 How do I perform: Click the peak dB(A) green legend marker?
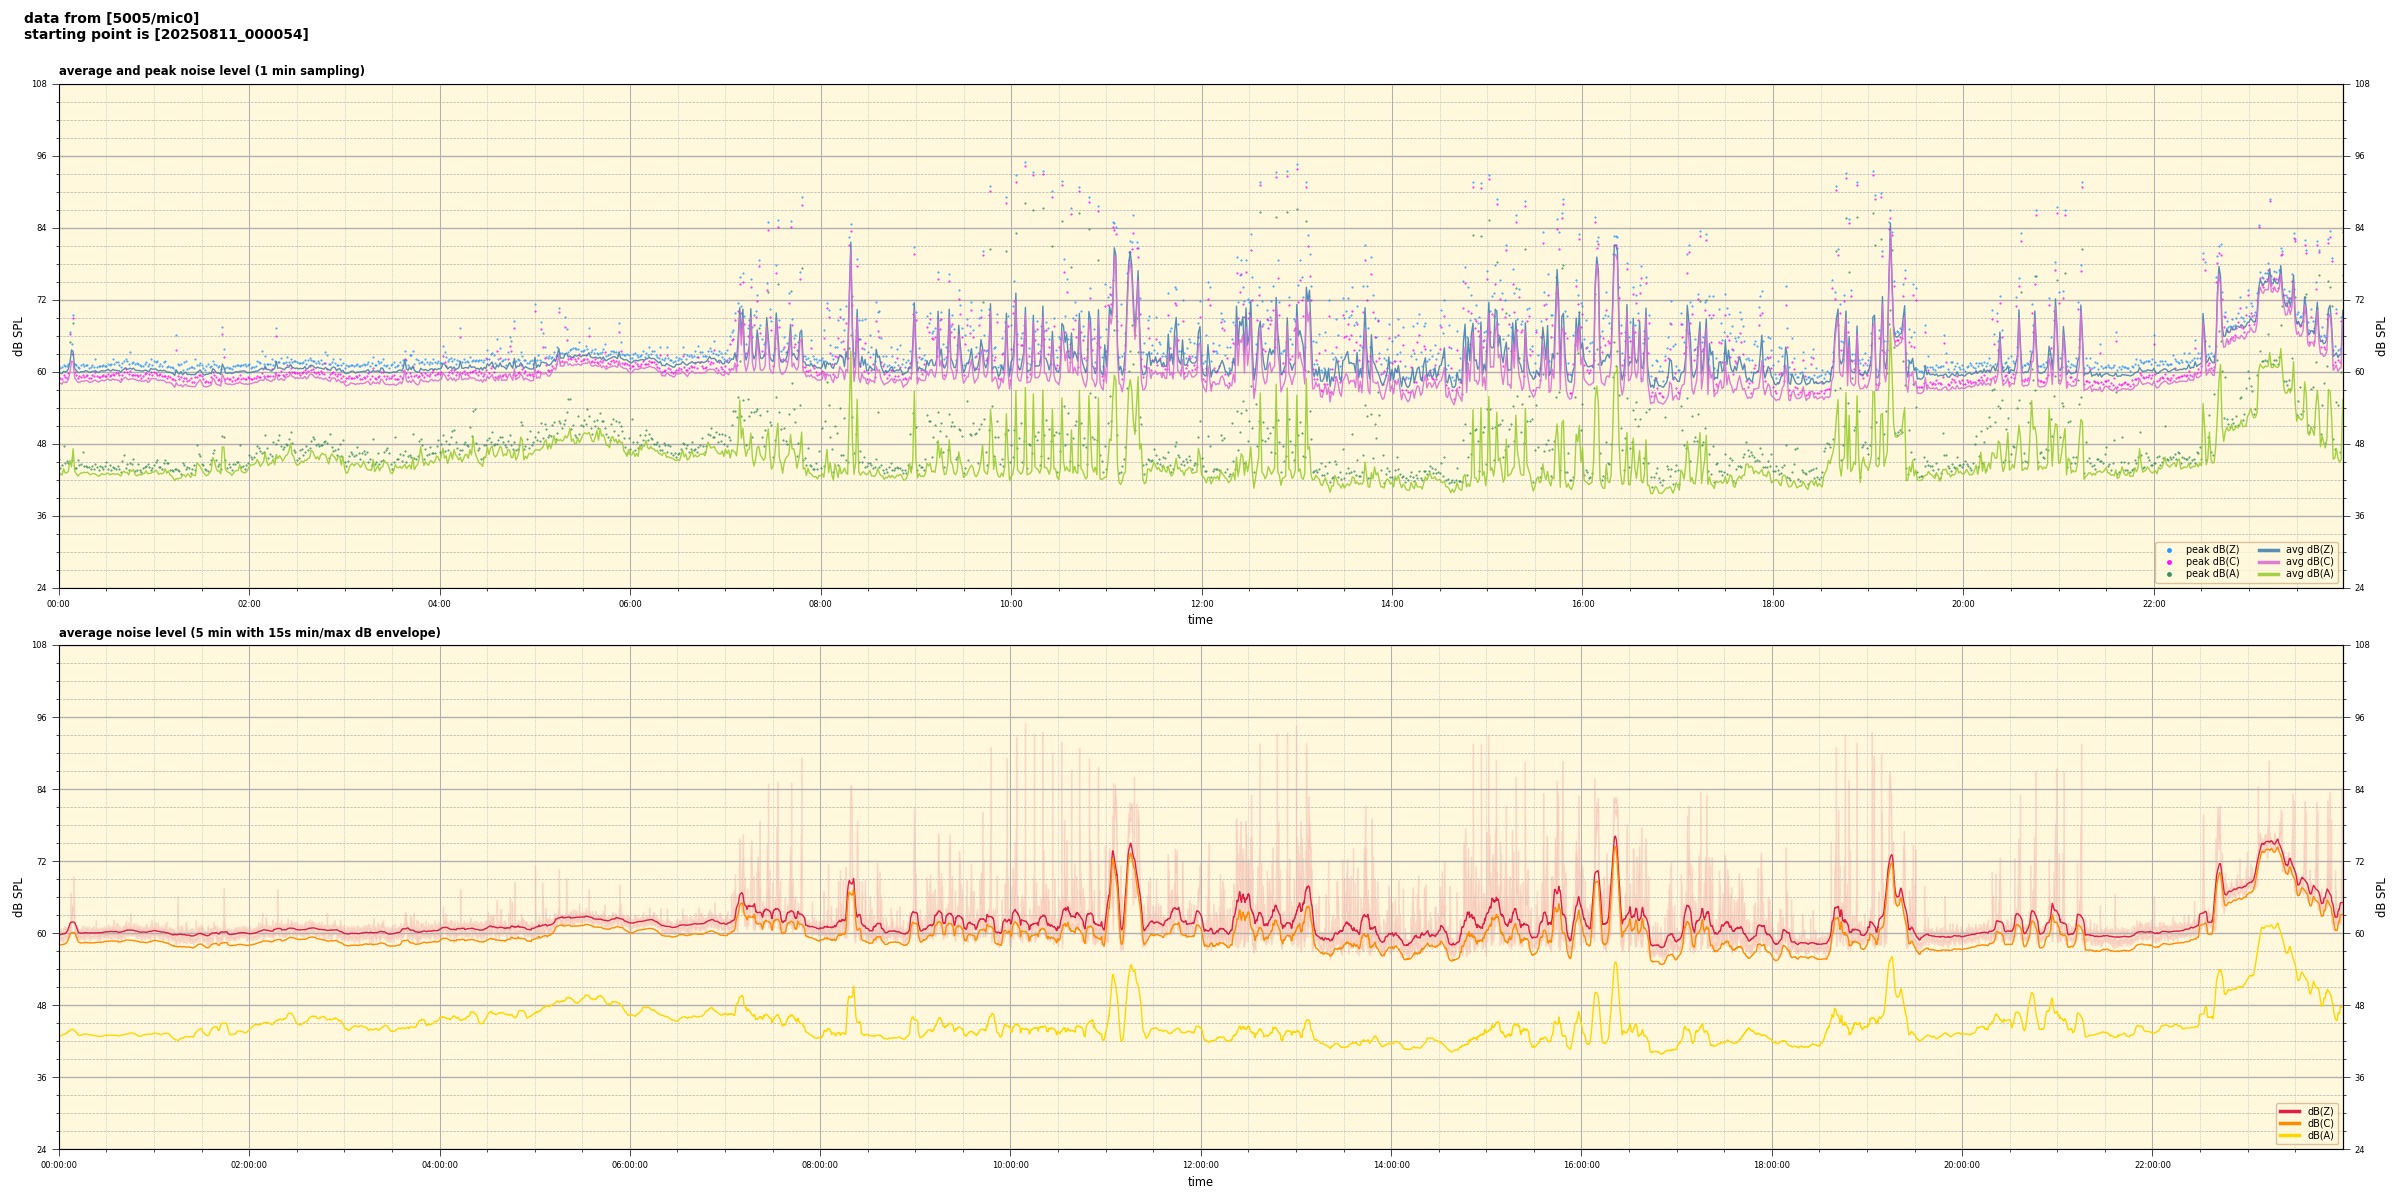pyautogui.click(x=2169, y=574)
